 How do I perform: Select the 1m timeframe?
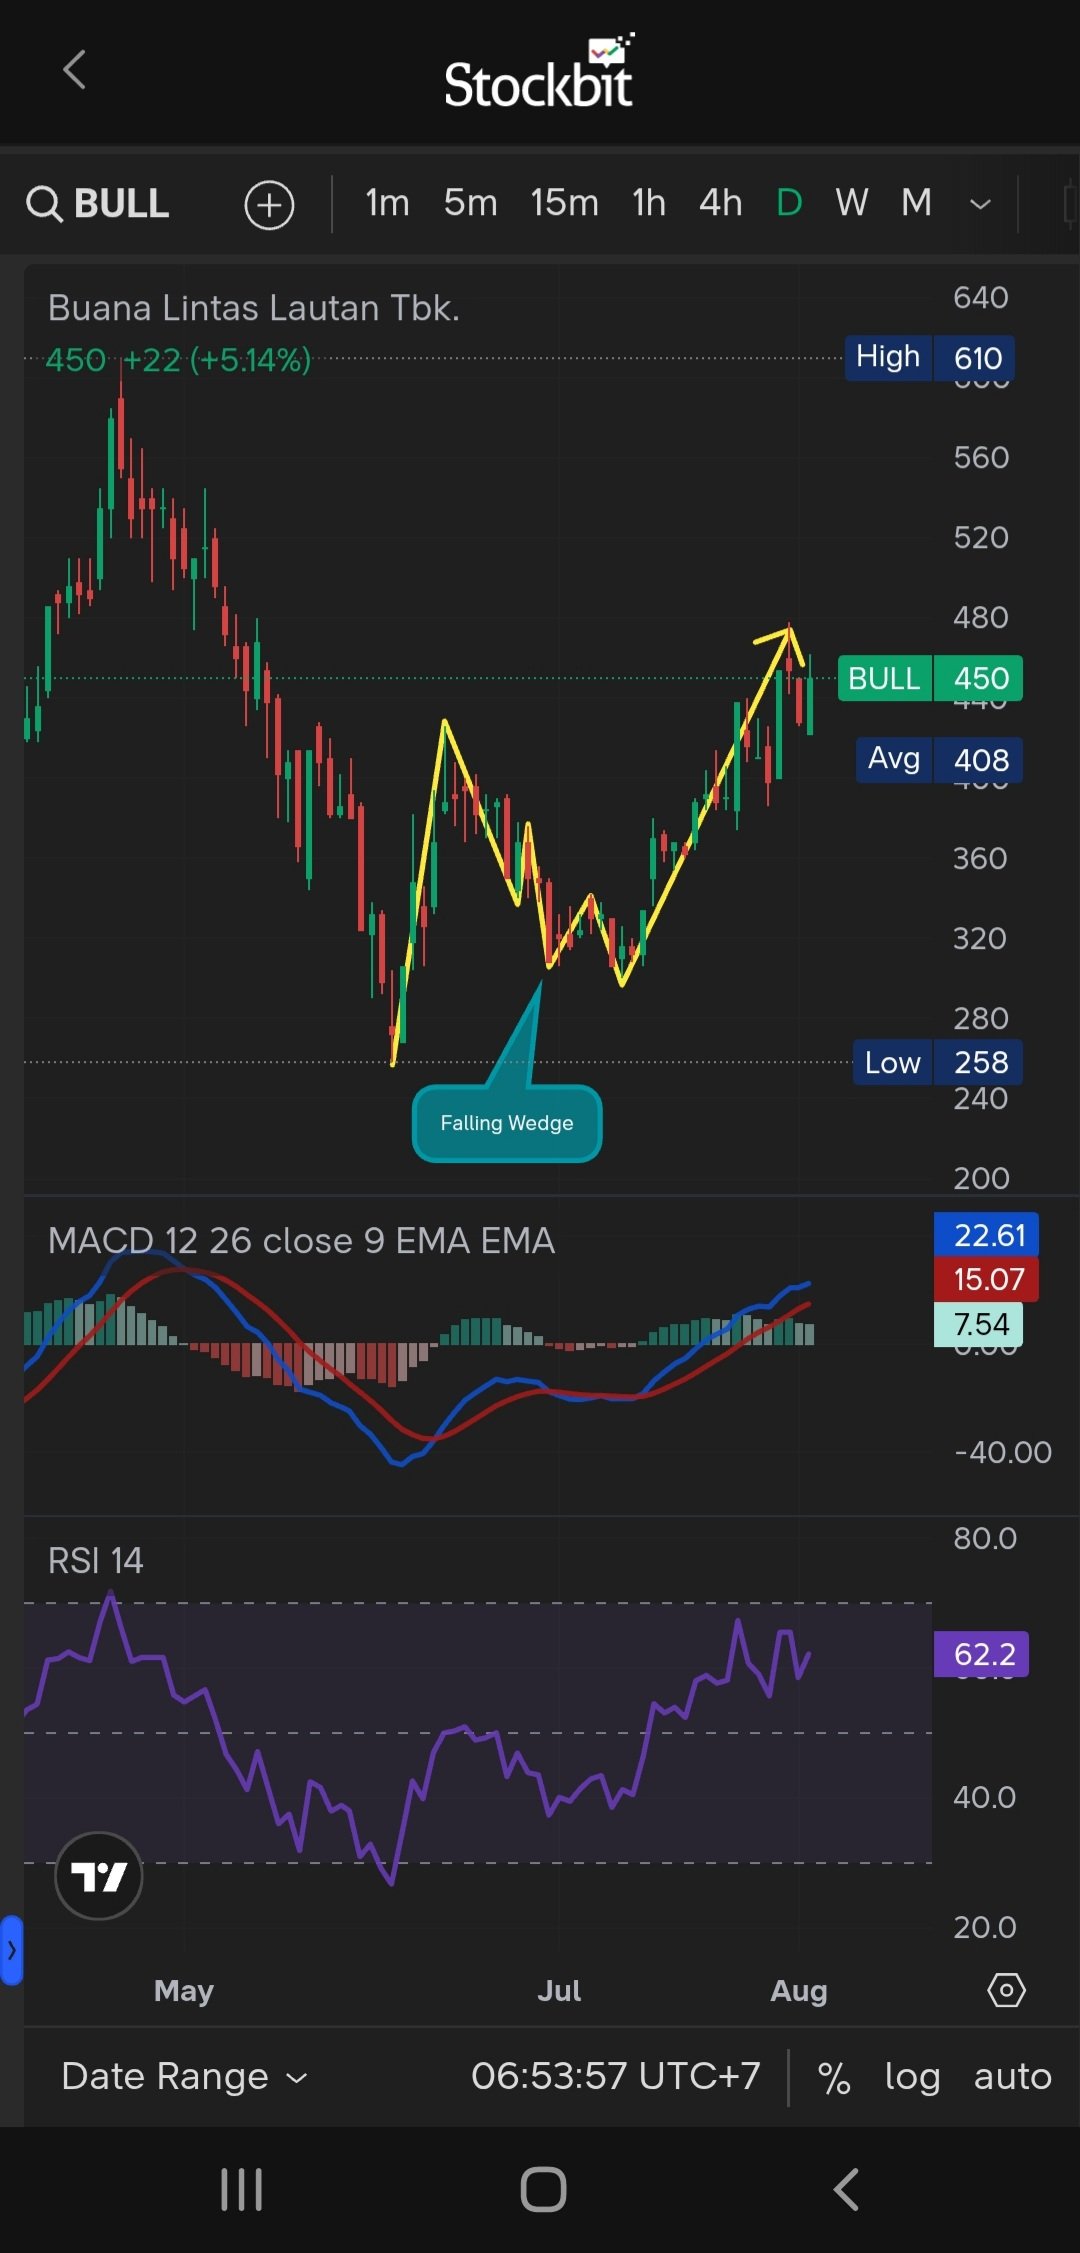point(387,203)
